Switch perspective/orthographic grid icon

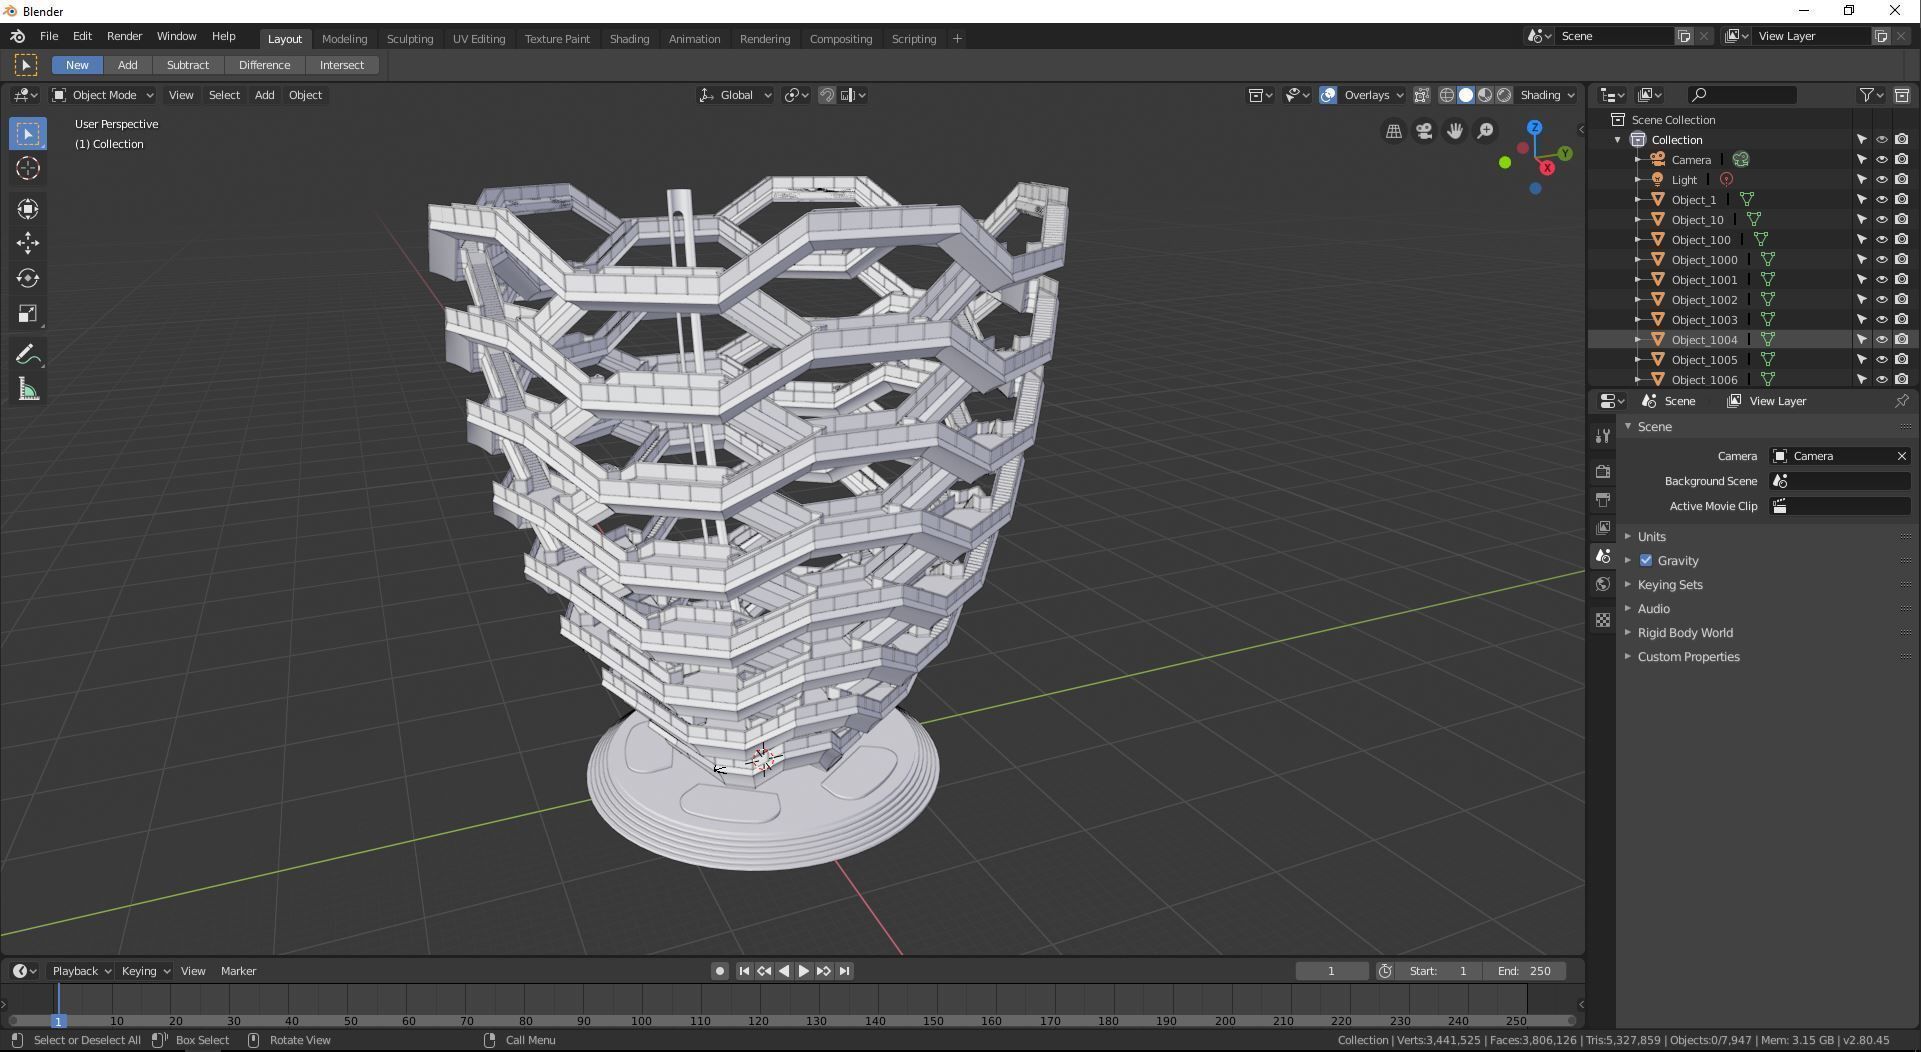[x=1393, y=131]
